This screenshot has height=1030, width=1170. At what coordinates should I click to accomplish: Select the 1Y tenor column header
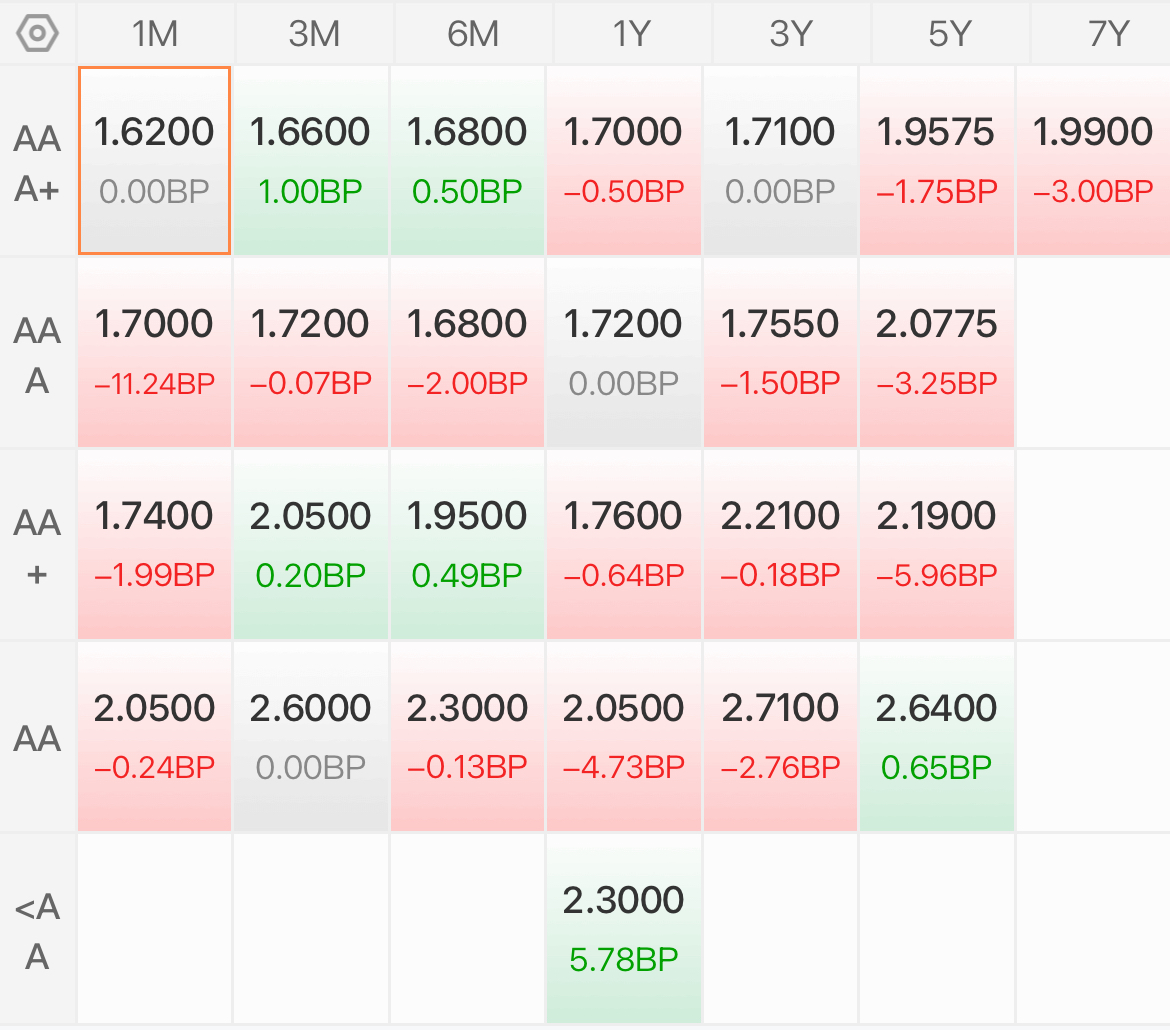coord(632,34)
